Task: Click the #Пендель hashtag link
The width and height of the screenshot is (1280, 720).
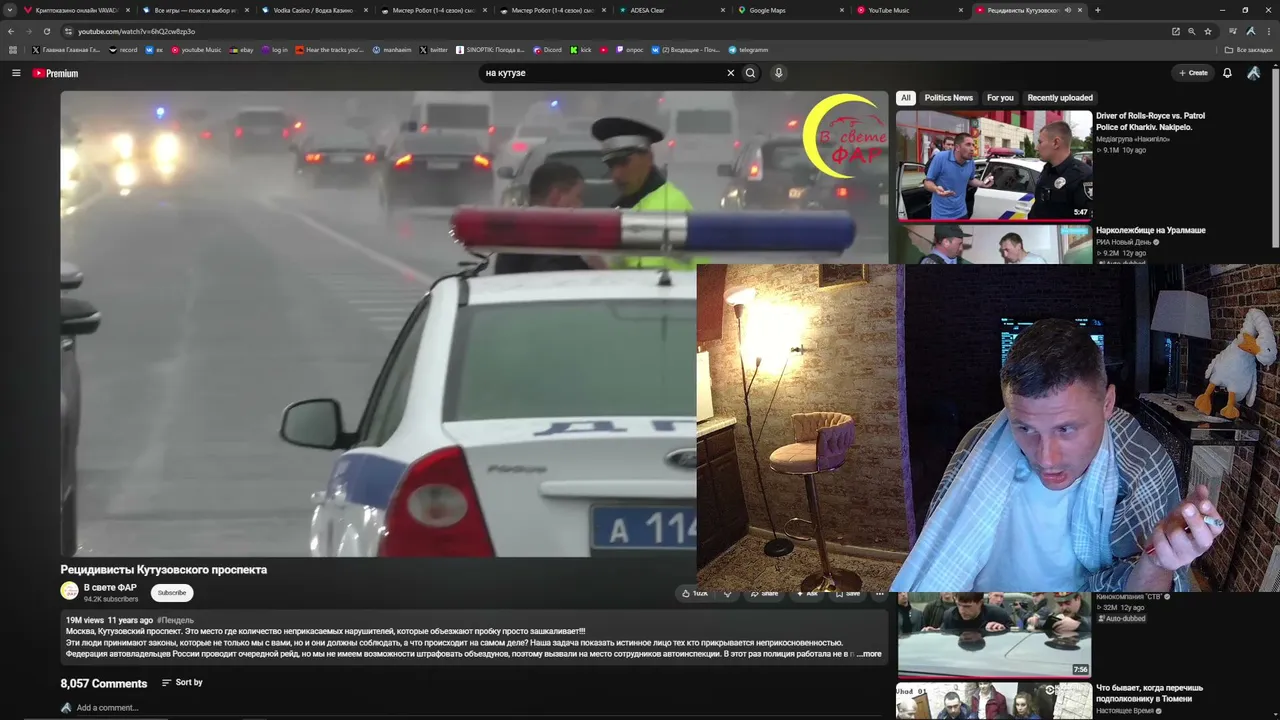Action: [x=176, y=621]
